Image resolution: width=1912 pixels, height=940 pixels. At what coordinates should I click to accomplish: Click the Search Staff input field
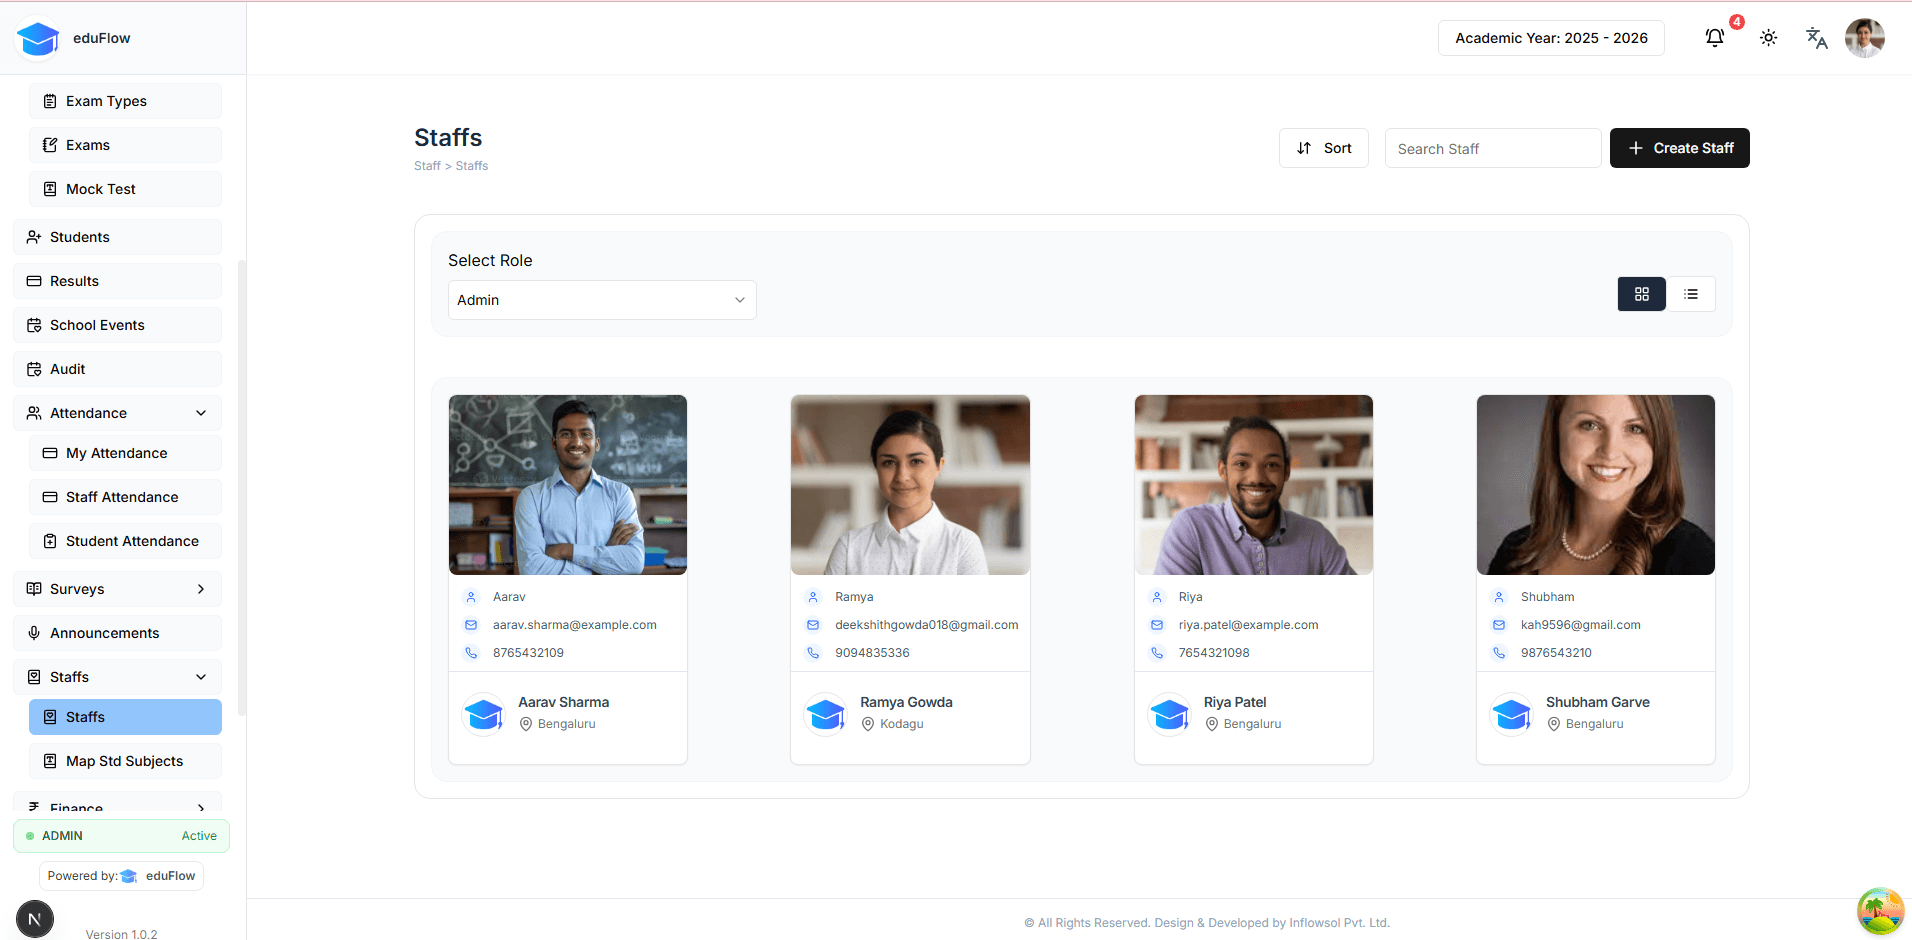[x=1492, y=148]
